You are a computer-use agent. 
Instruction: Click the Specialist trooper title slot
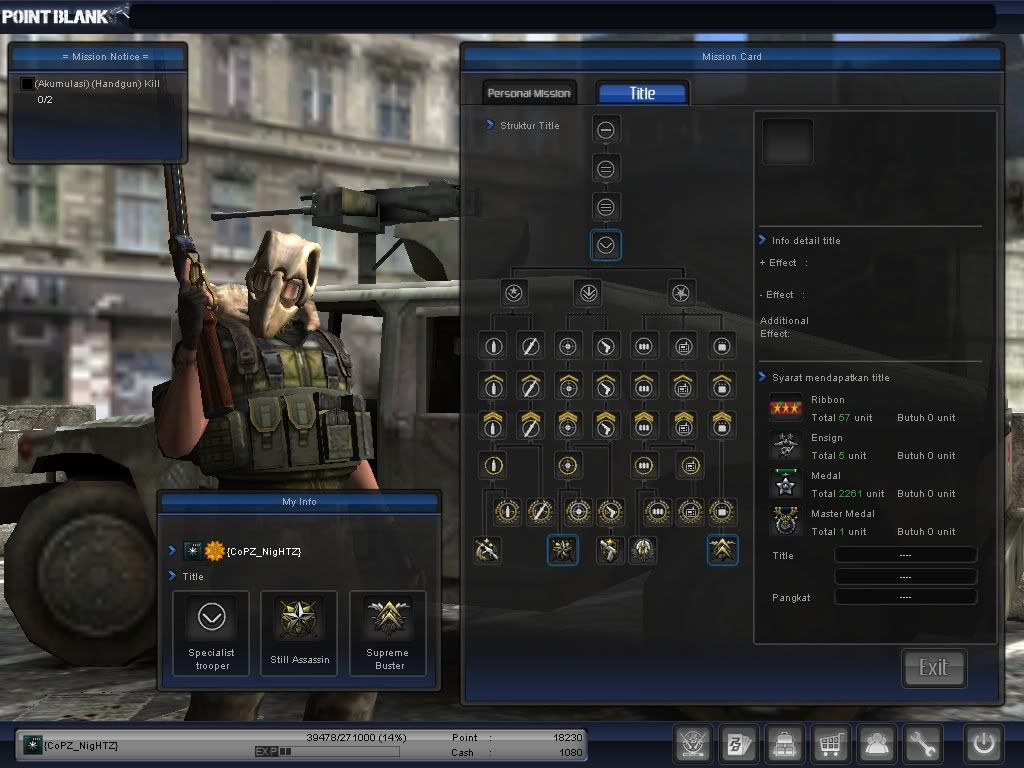(x=211, y=633)
